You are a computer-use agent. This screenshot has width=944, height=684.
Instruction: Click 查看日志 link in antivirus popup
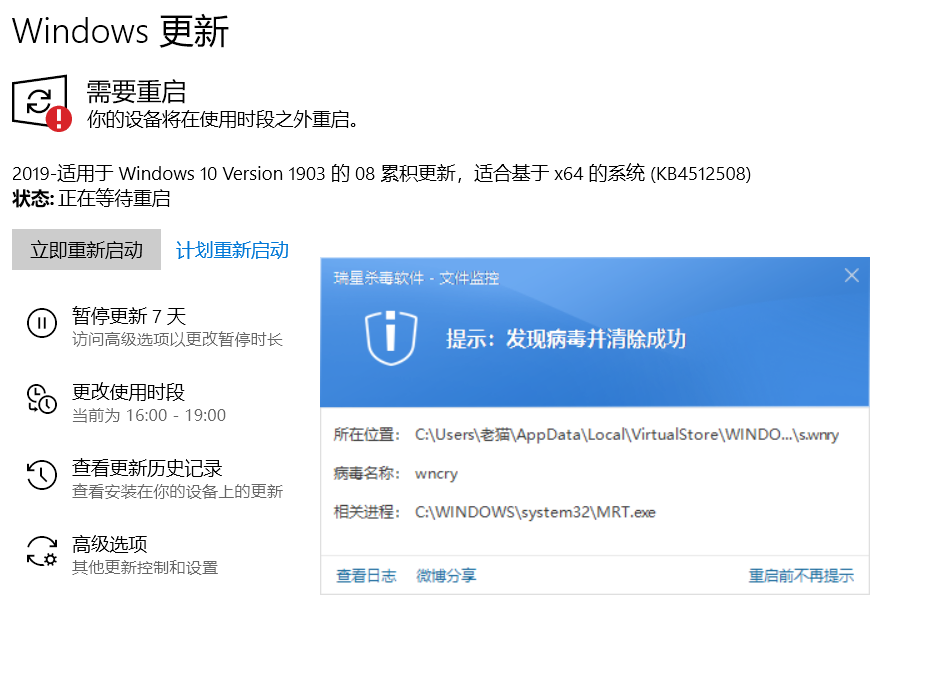(x=366, y=576)
